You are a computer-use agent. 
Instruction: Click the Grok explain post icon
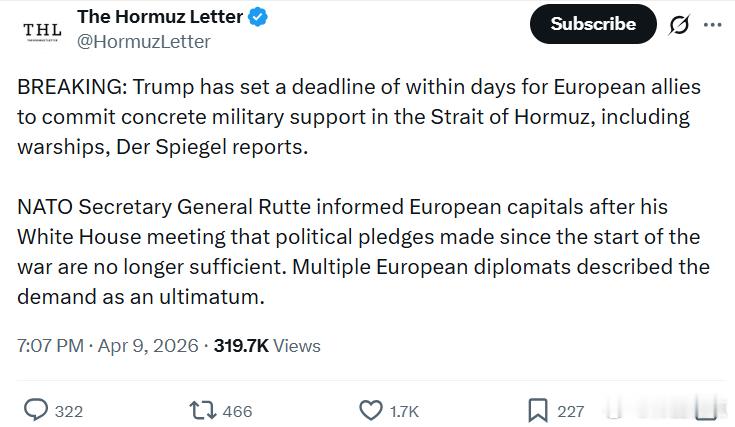click(679, 24)
